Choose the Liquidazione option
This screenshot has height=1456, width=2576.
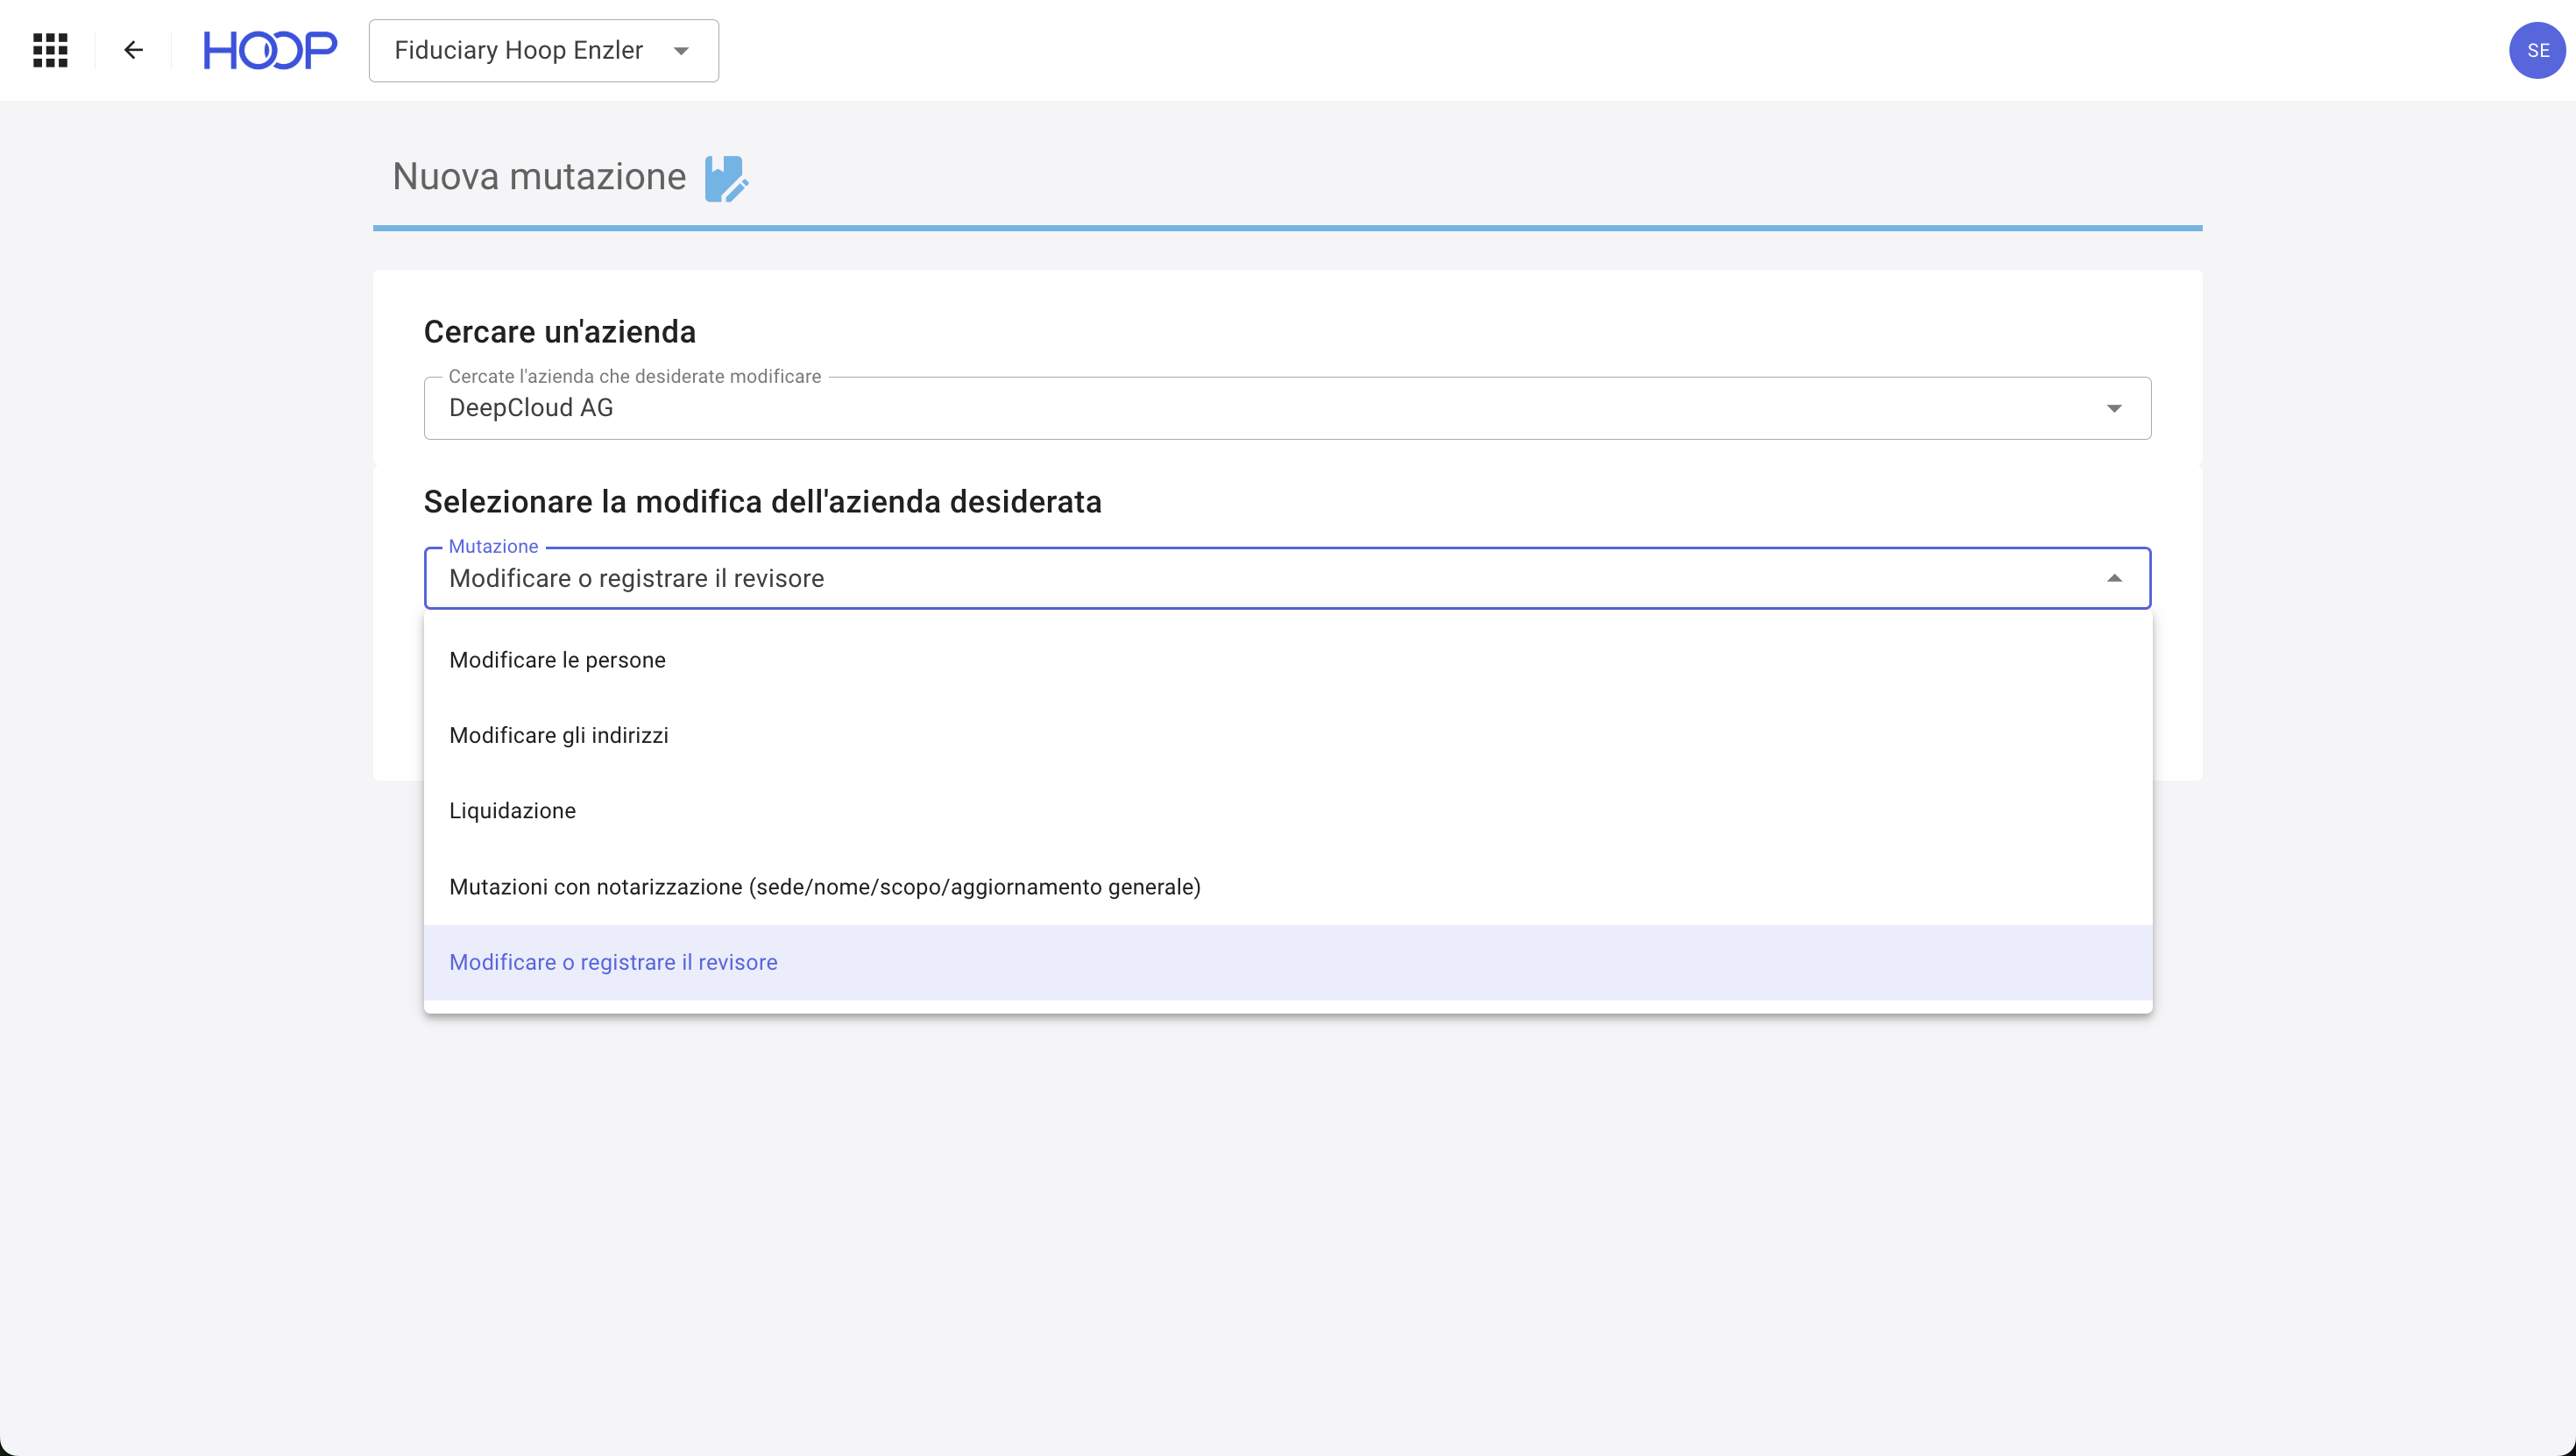[512, 811]
